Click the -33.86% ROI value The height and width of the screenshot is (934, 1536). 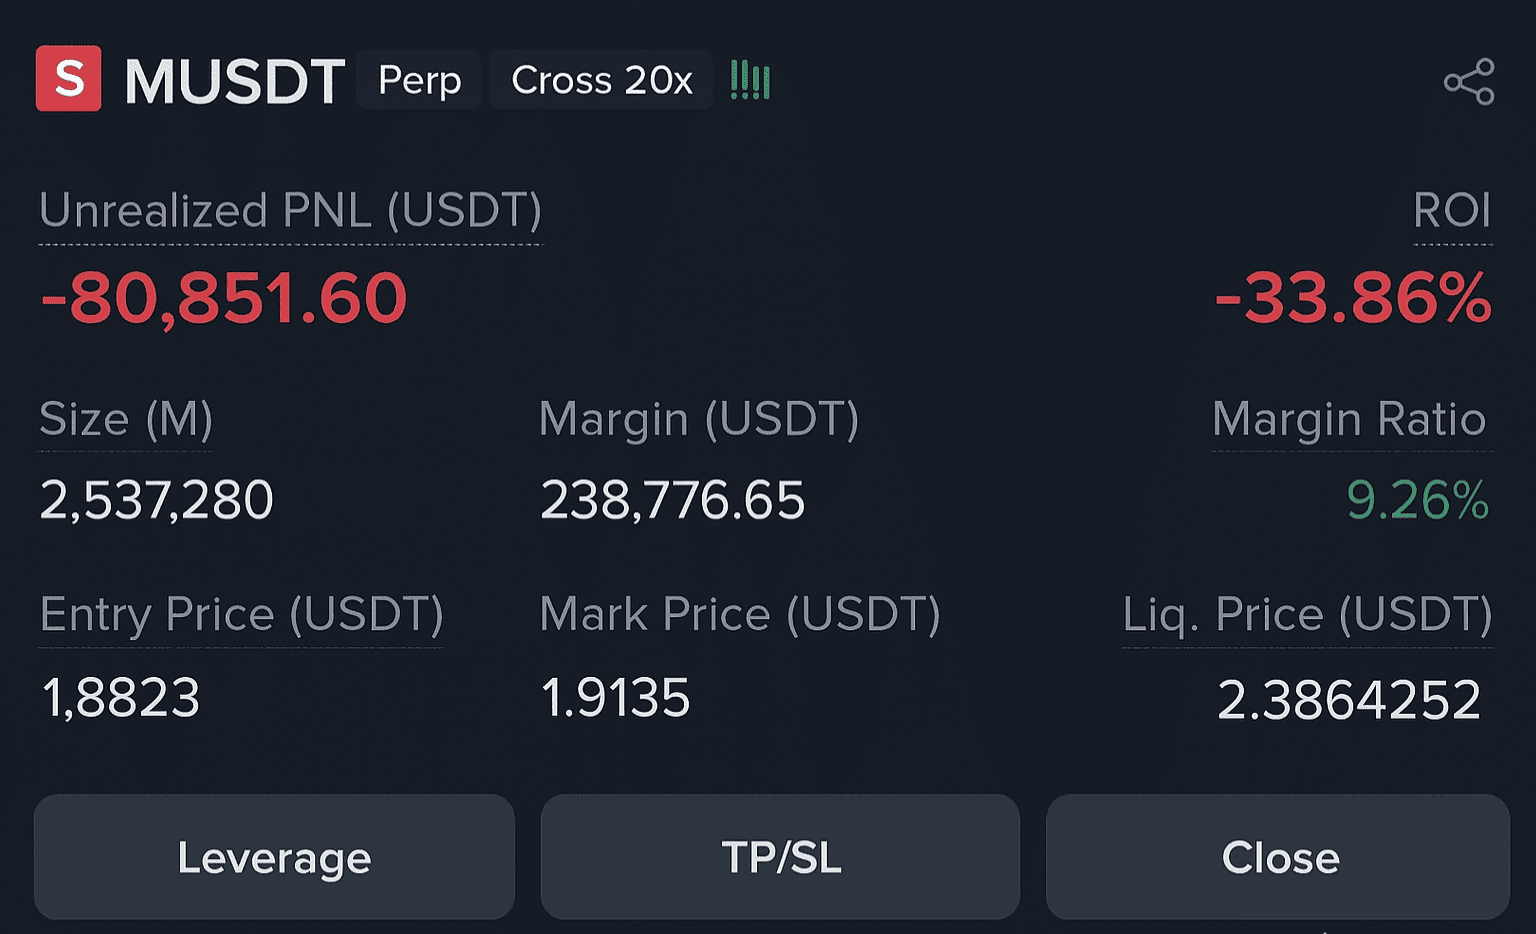pyautogui.click(x=1353, y=299)
